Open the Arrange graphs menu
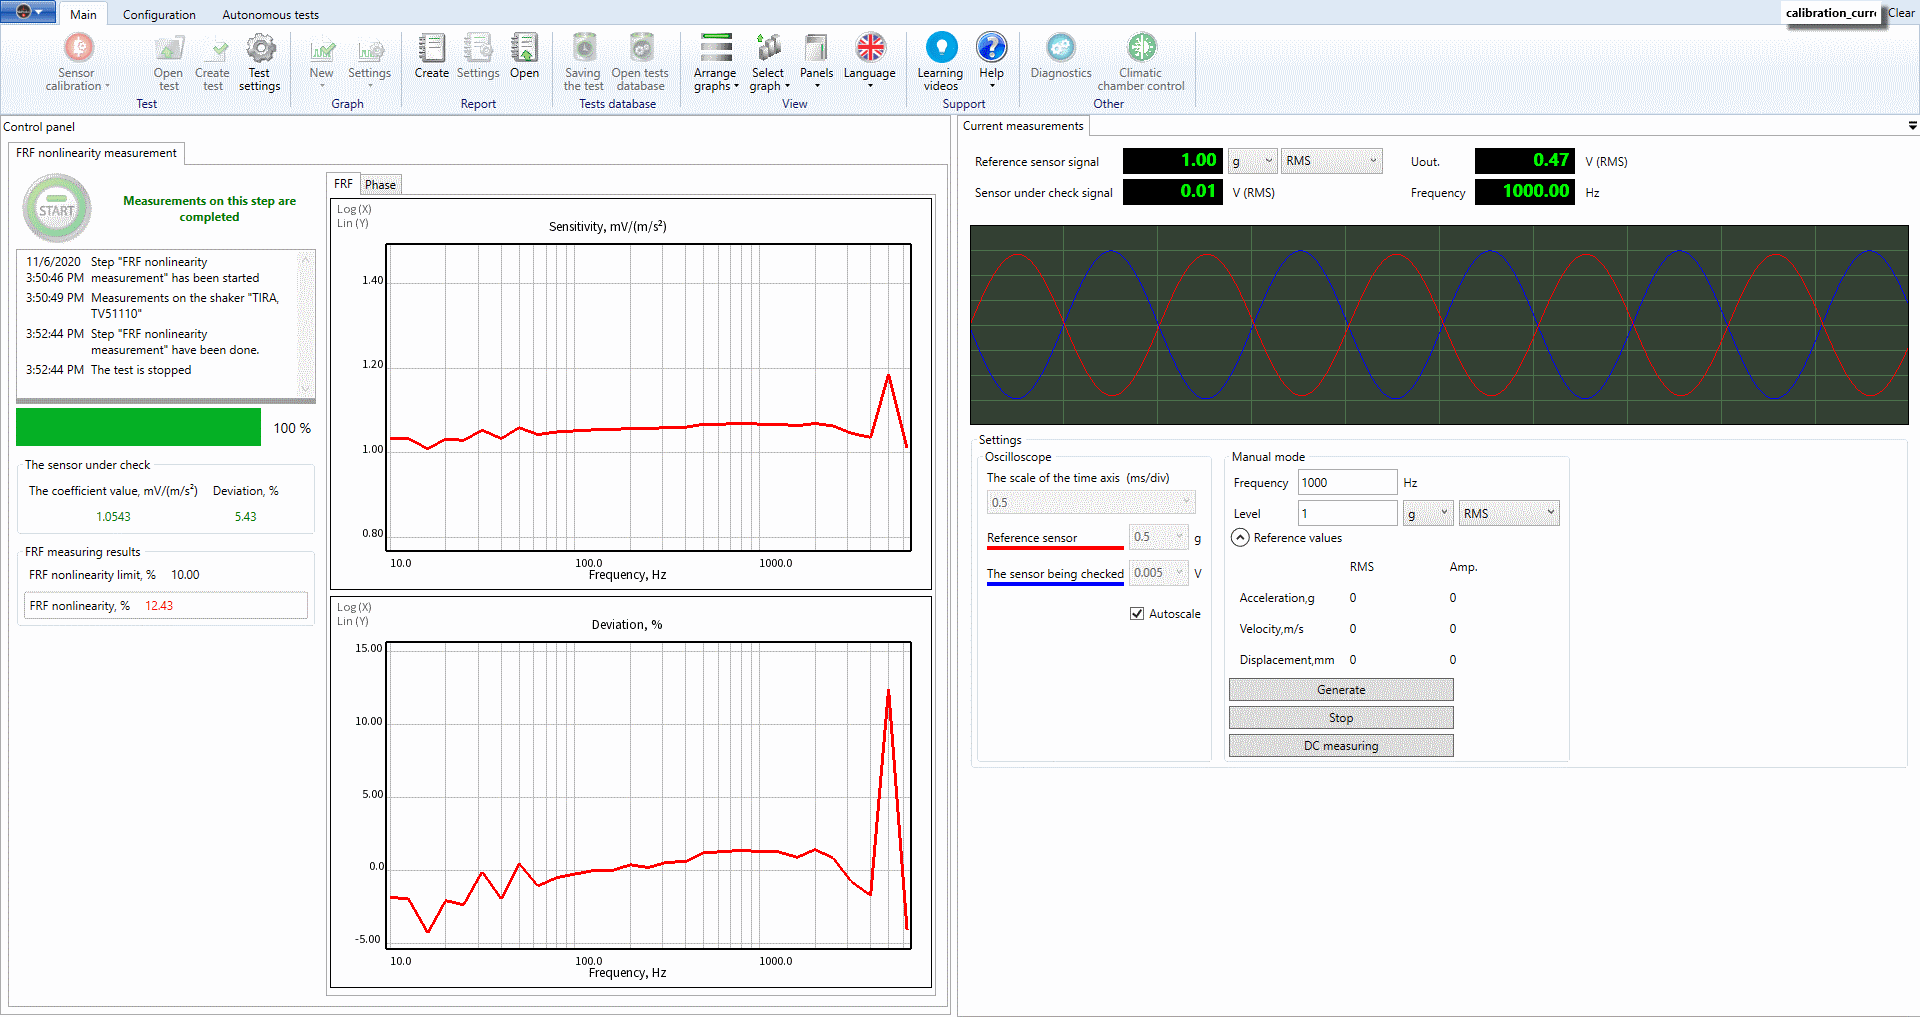The width and height of the screenshot is (1920, 1017). pos(715,48)
